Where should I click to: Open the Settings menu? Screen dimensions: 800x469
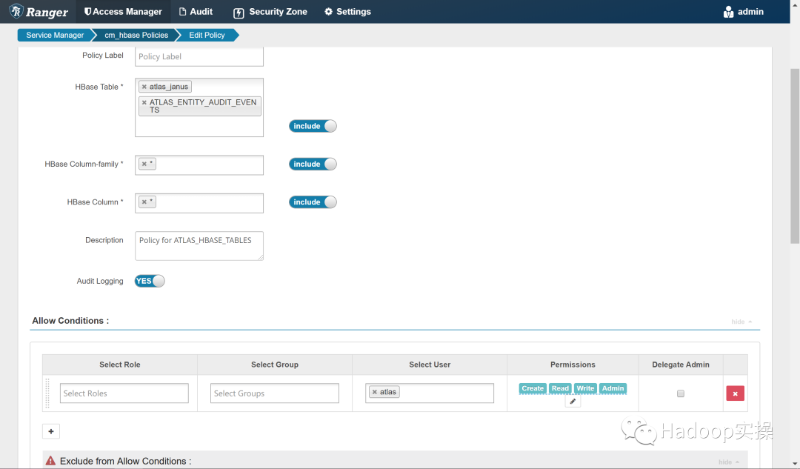[x=347, y=11]
